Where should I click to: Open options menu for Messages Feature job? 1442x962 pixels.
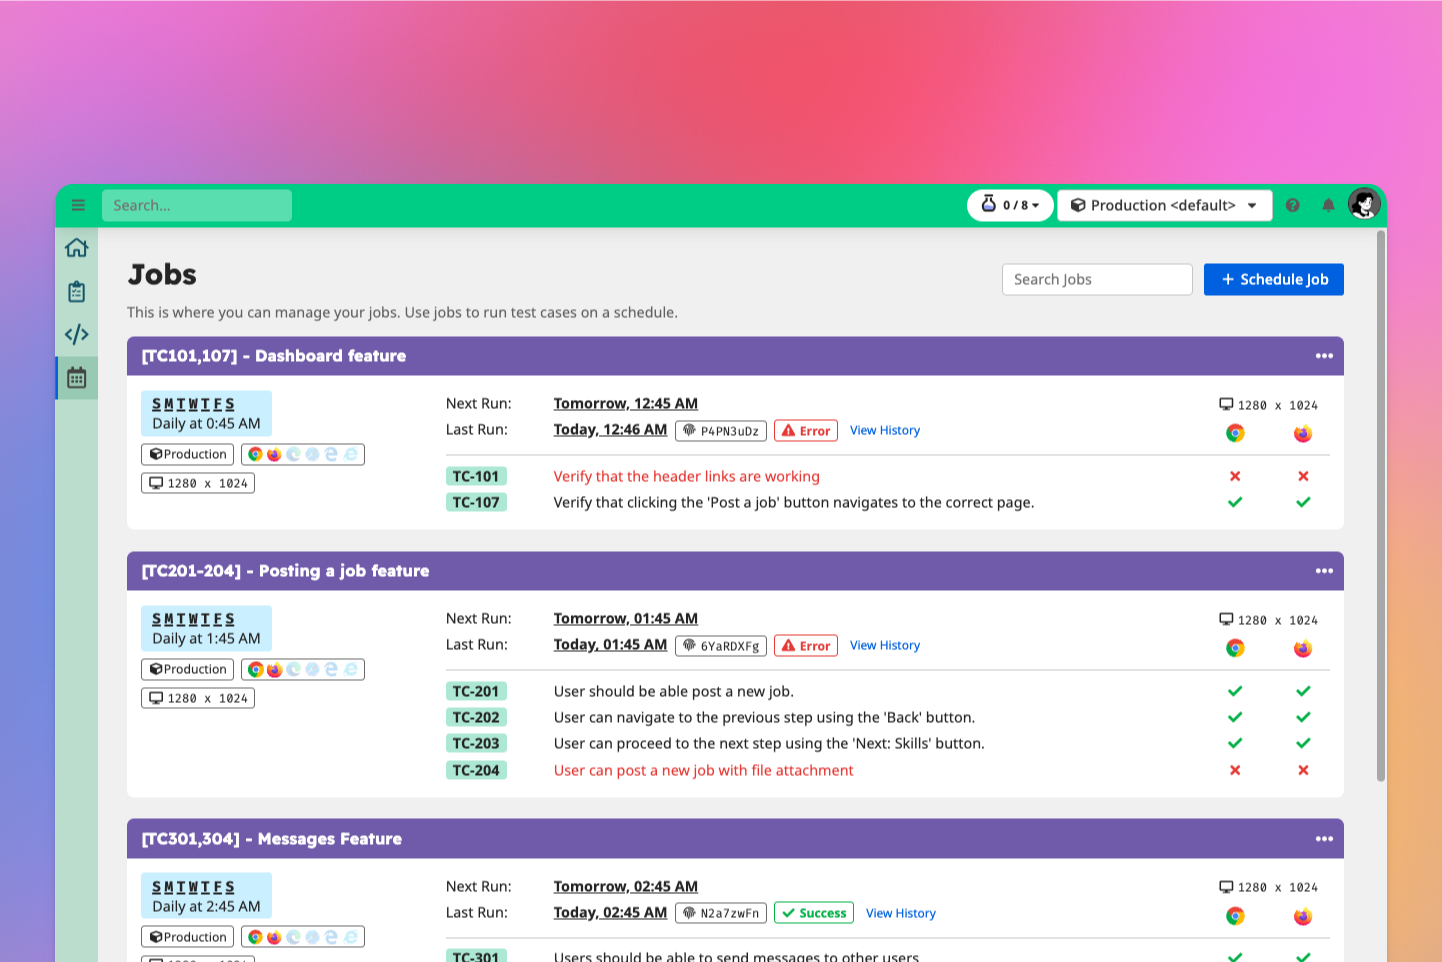tap(1324, 839)
